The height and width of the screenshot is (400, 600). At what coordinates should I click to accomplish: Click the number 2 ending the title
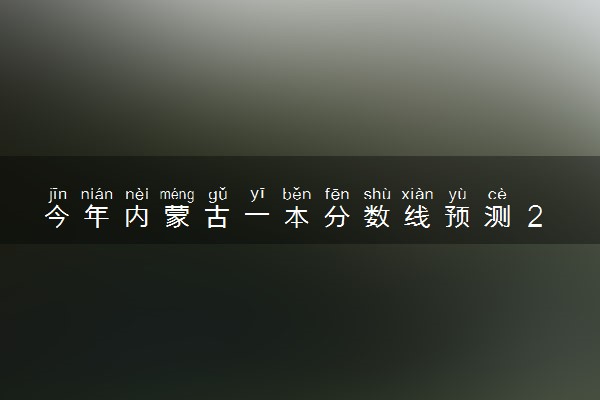pos(535,217)
